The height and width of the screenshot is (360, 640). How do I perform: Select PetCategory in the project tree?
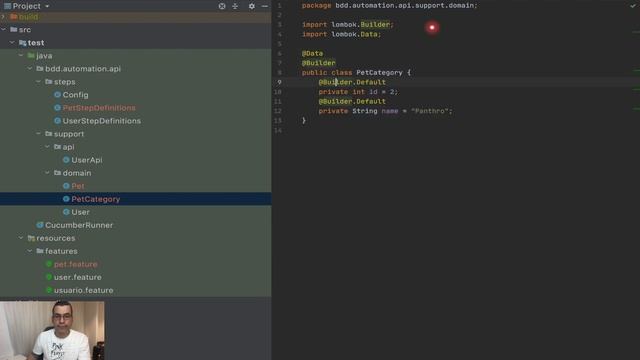(x=96, y=199)
